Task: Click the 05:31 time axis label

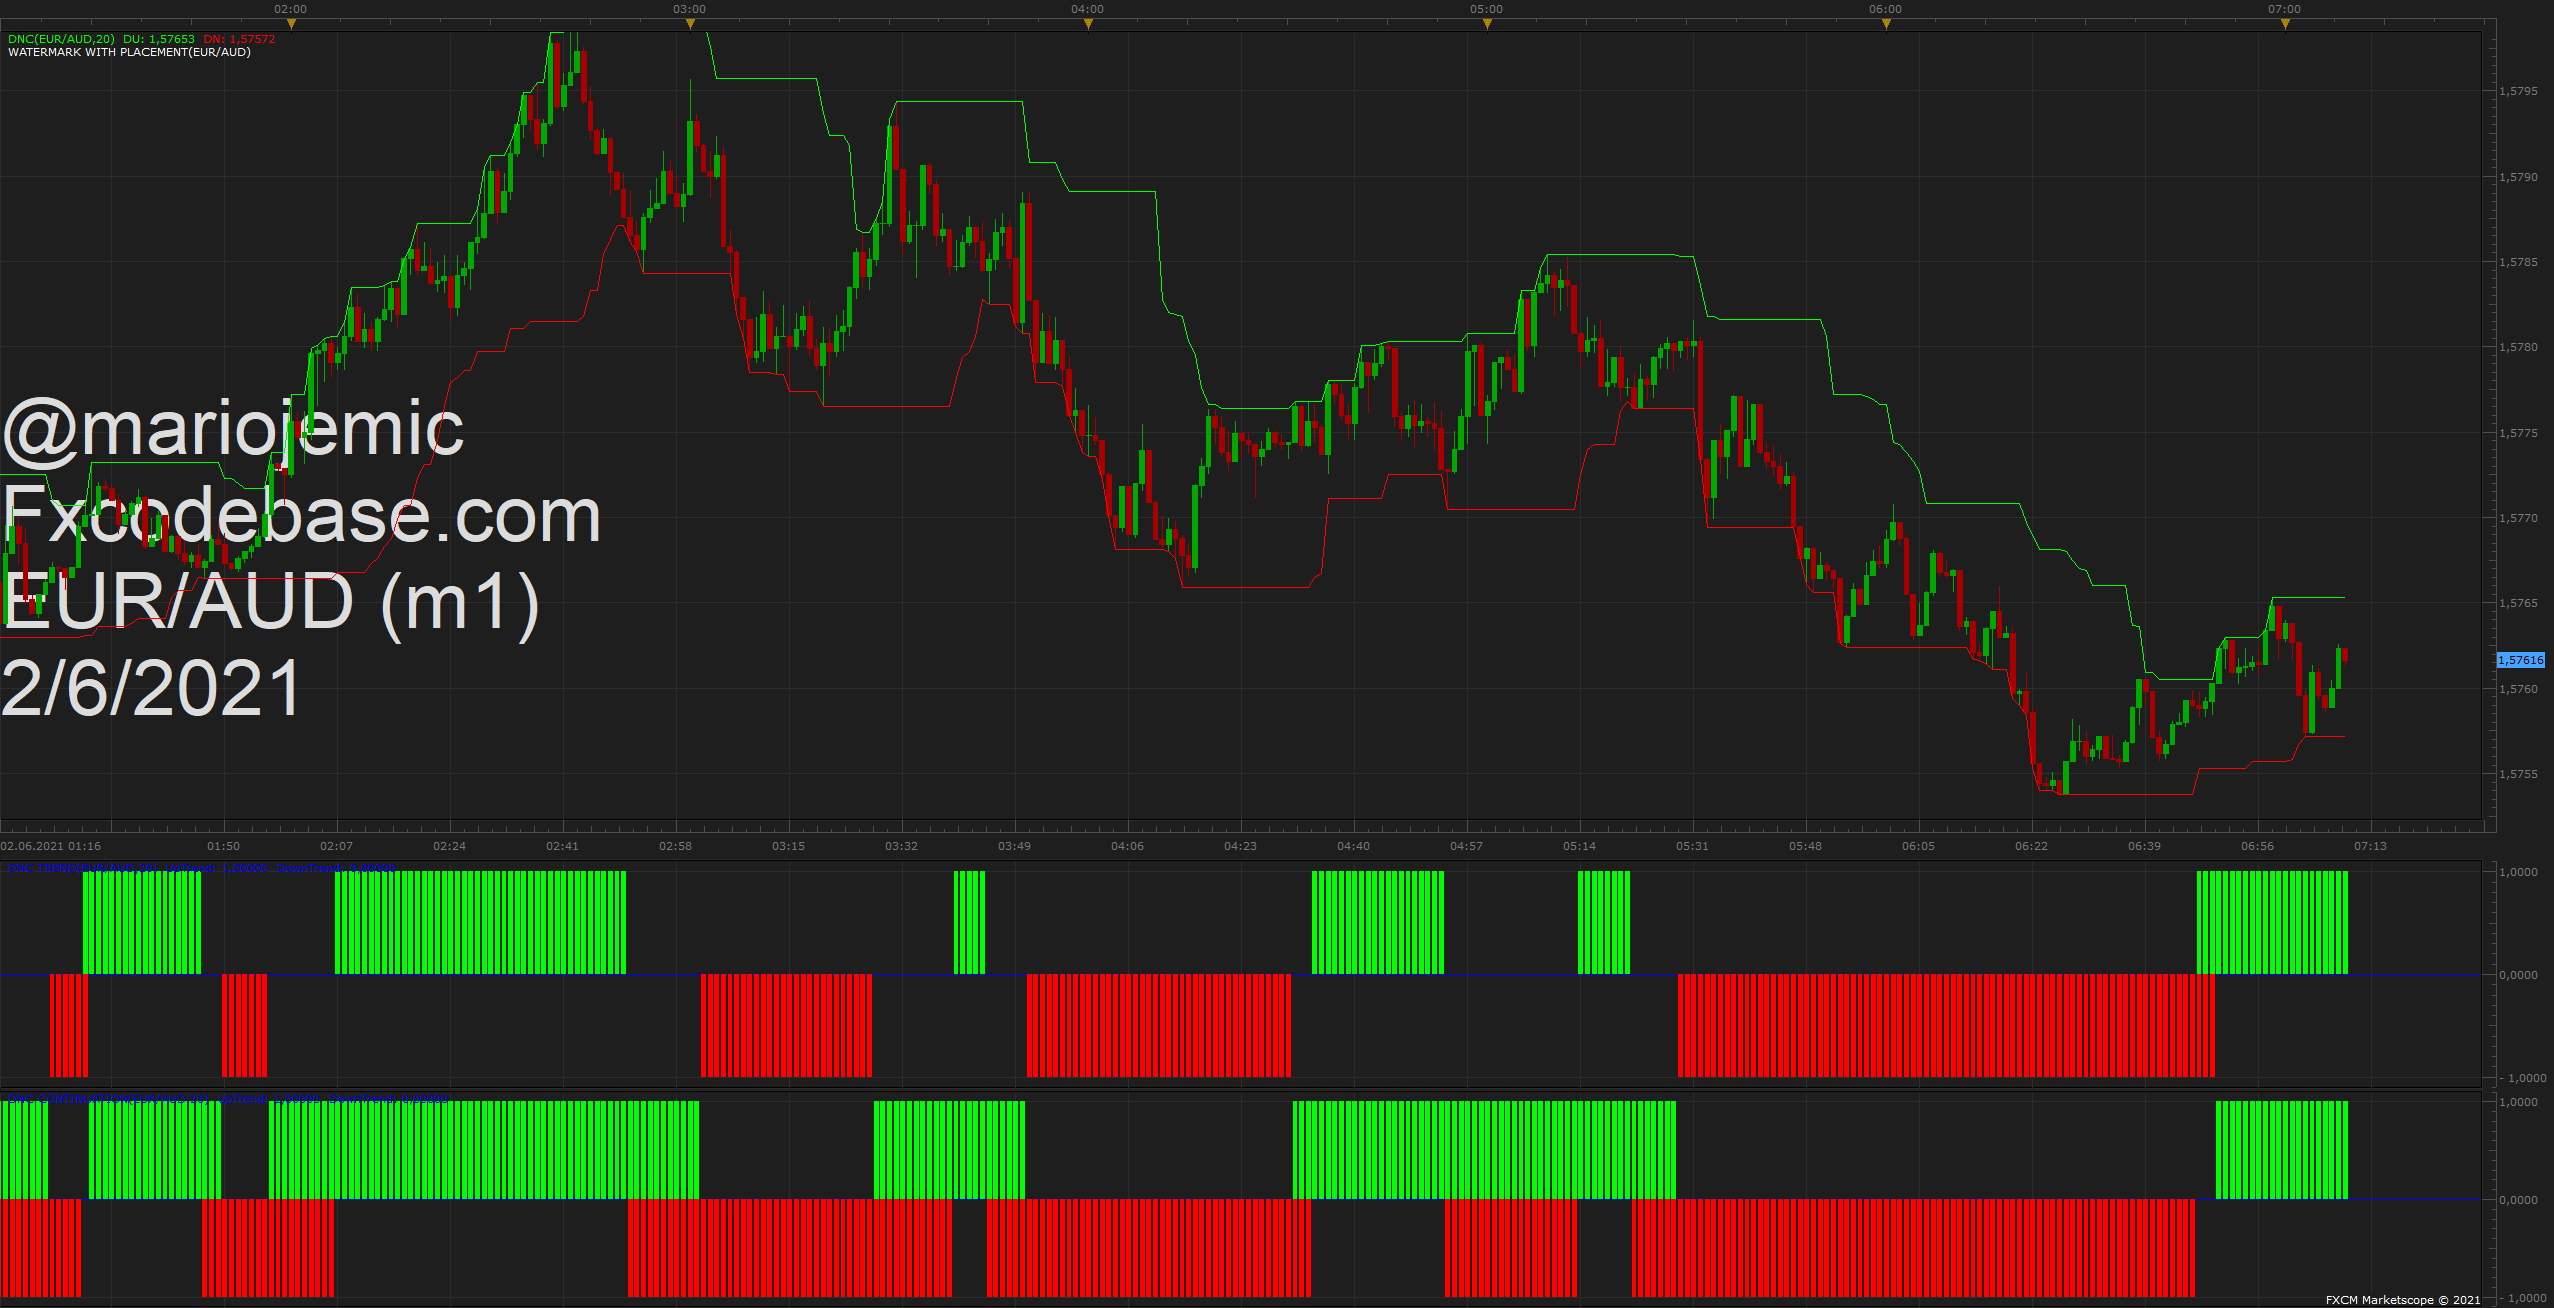Action: 1692,846
